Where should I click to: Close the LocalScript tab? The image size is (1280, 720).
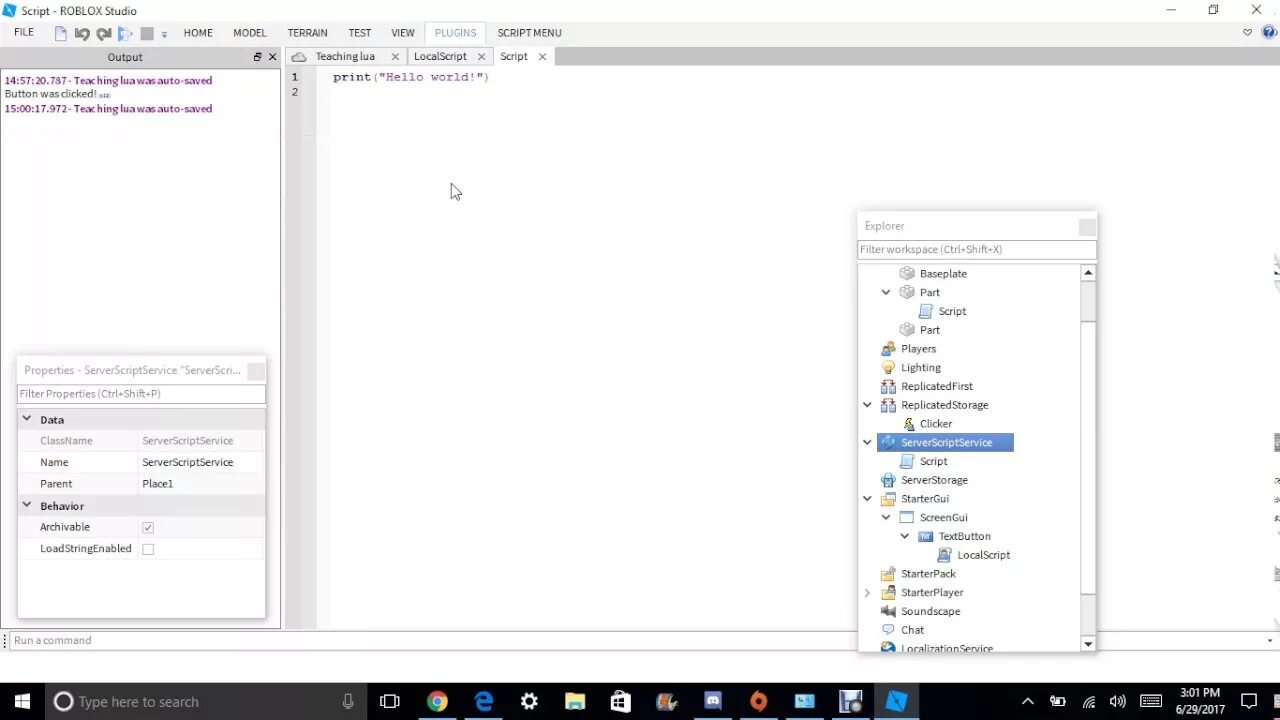[481, 57]
